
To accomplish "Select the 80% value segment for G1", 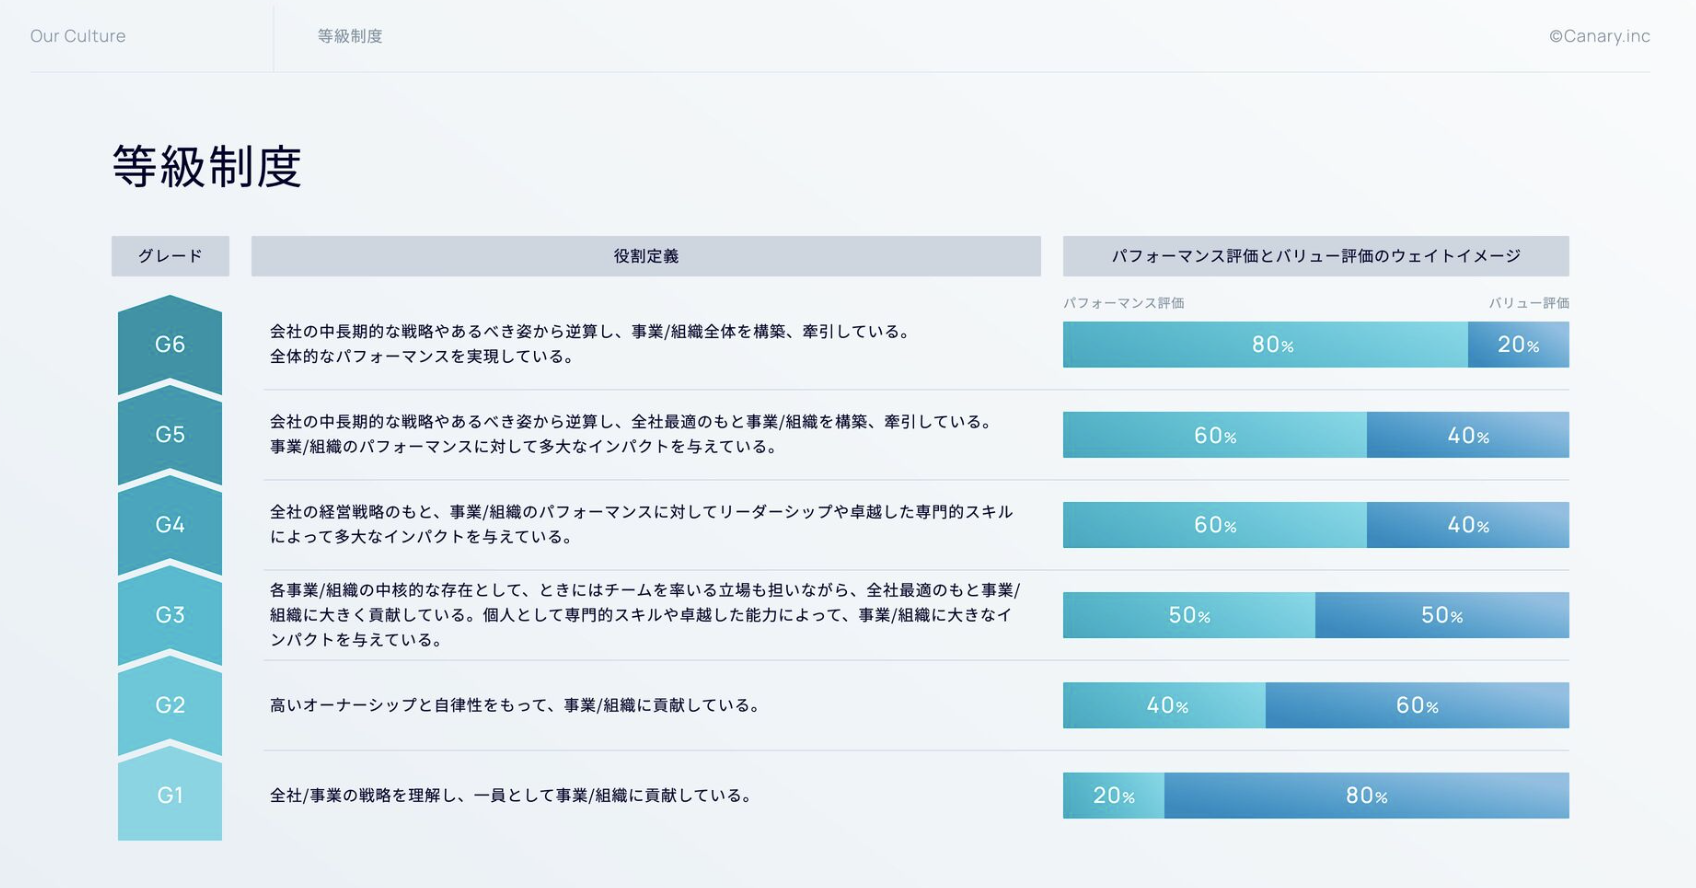I will [1366, 795].
